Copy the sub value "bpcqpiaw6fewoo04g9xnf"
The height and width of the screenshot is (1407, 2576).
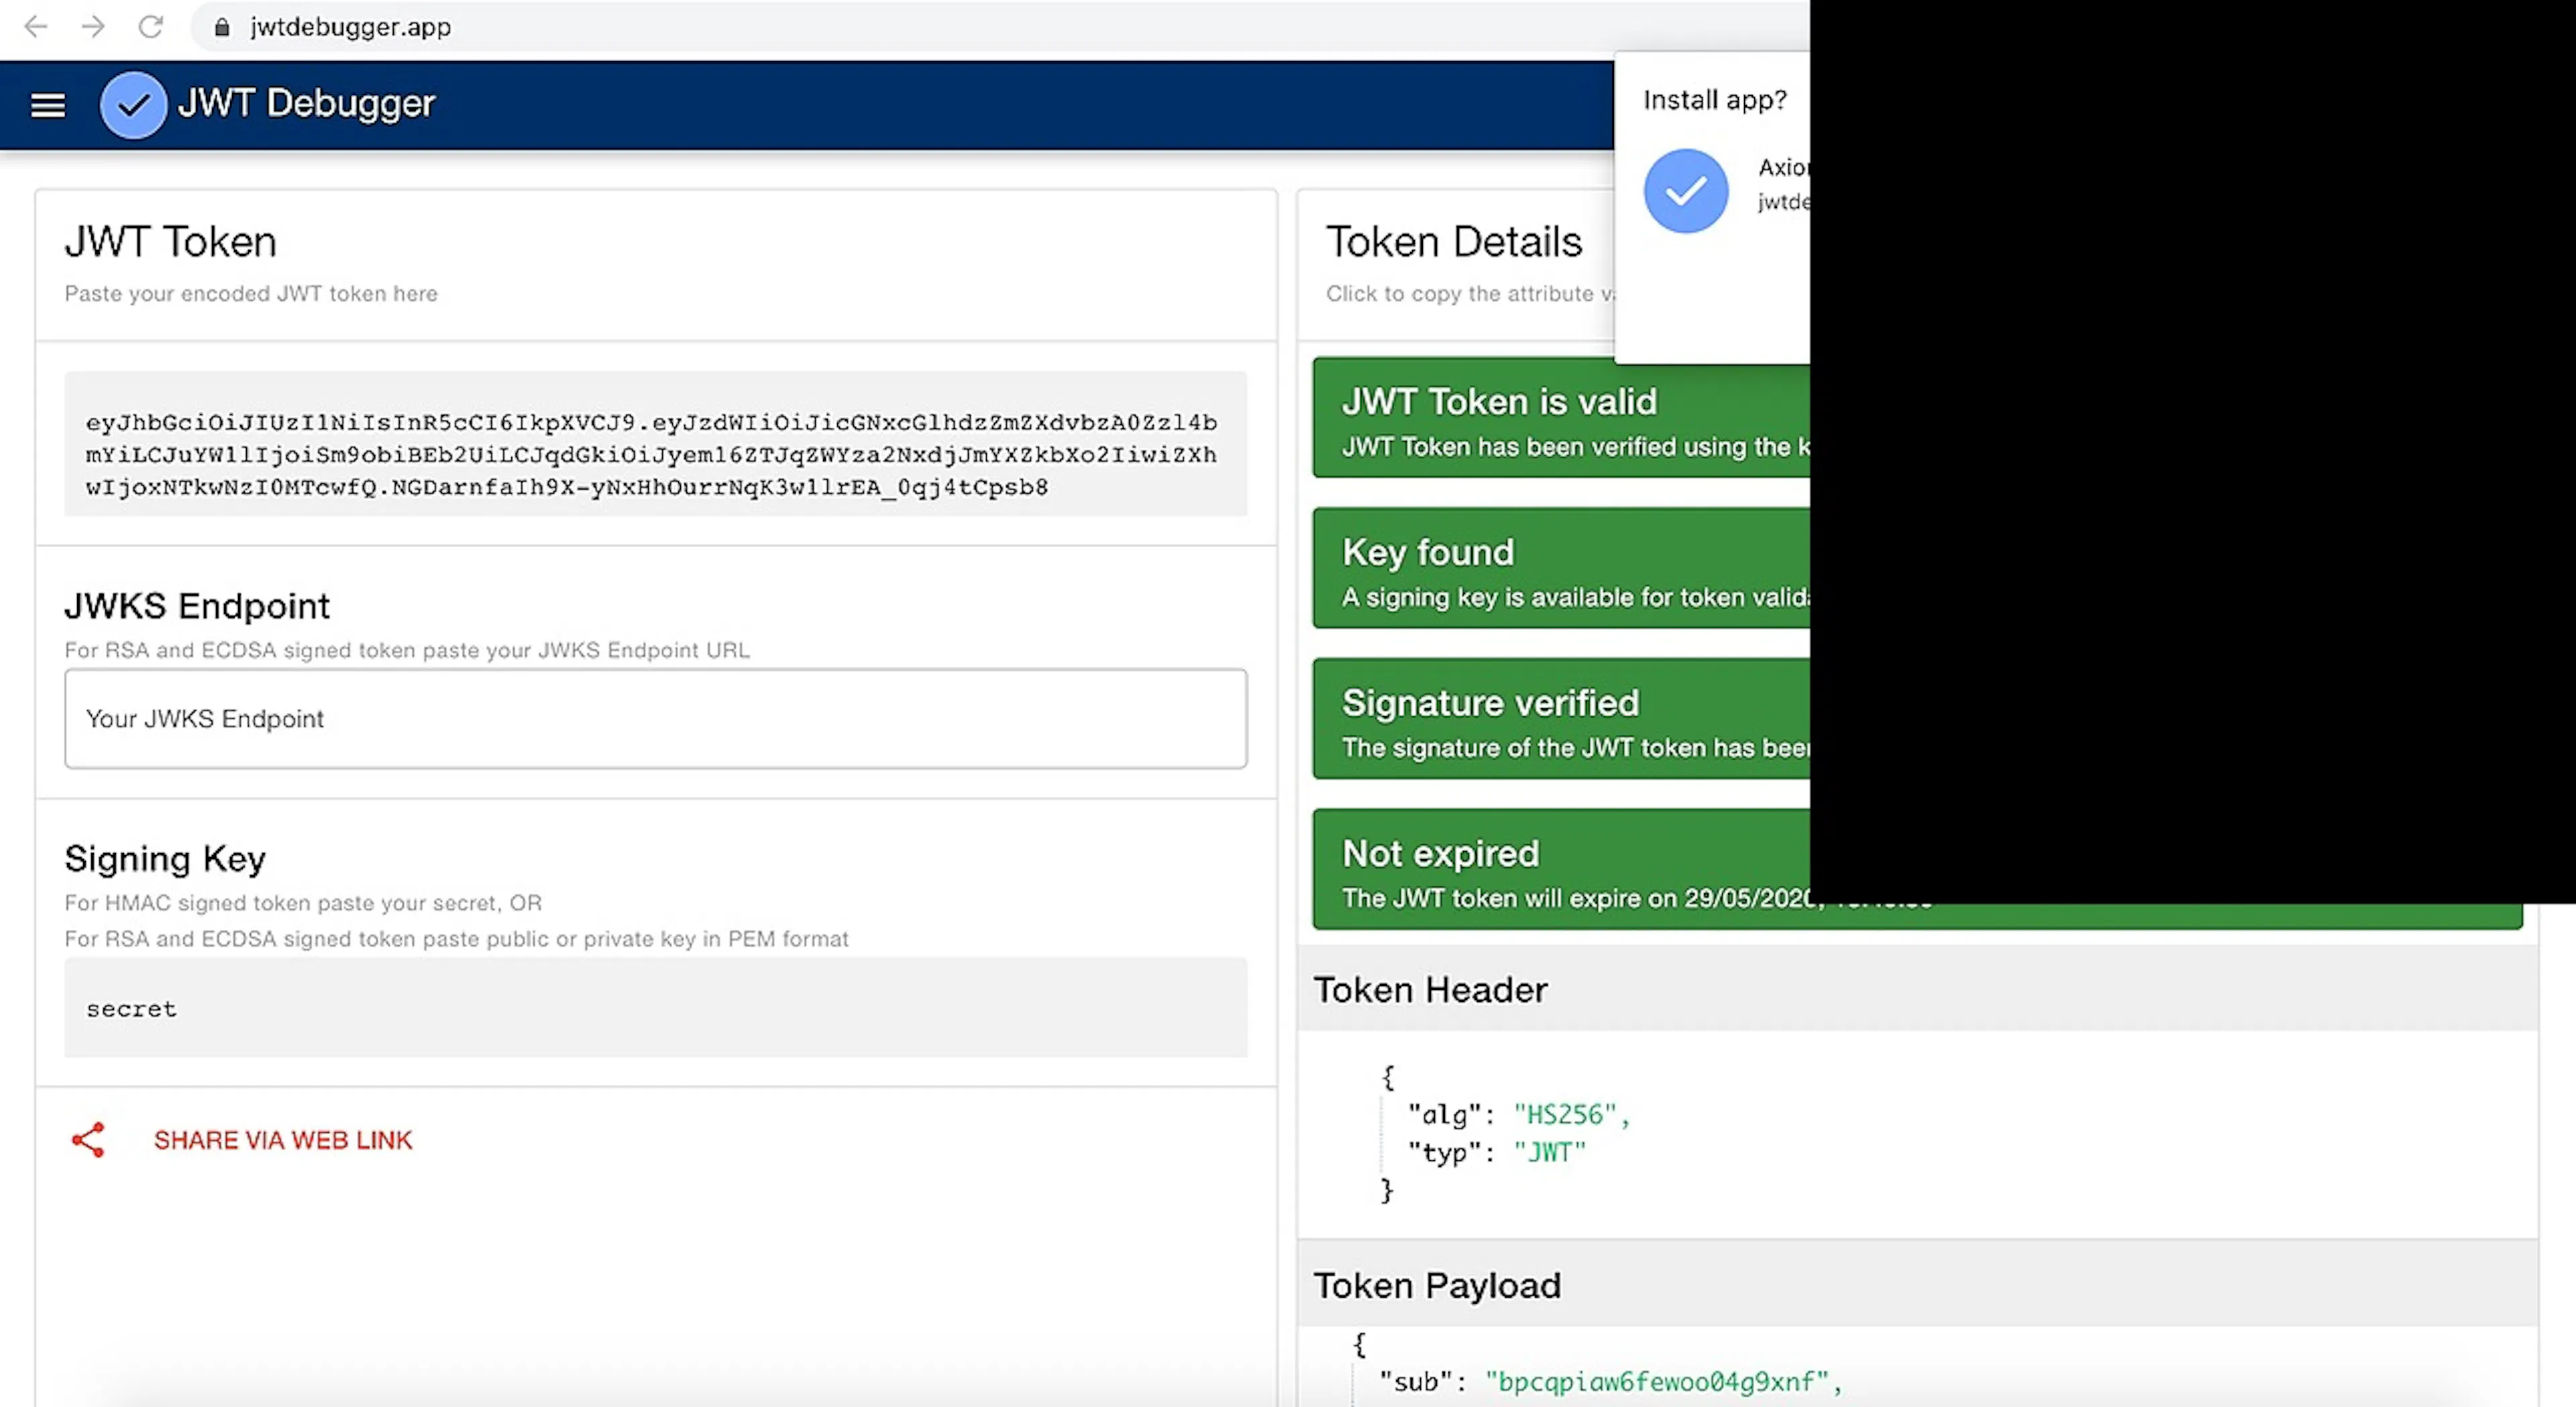click(x=1657, y=1382)
